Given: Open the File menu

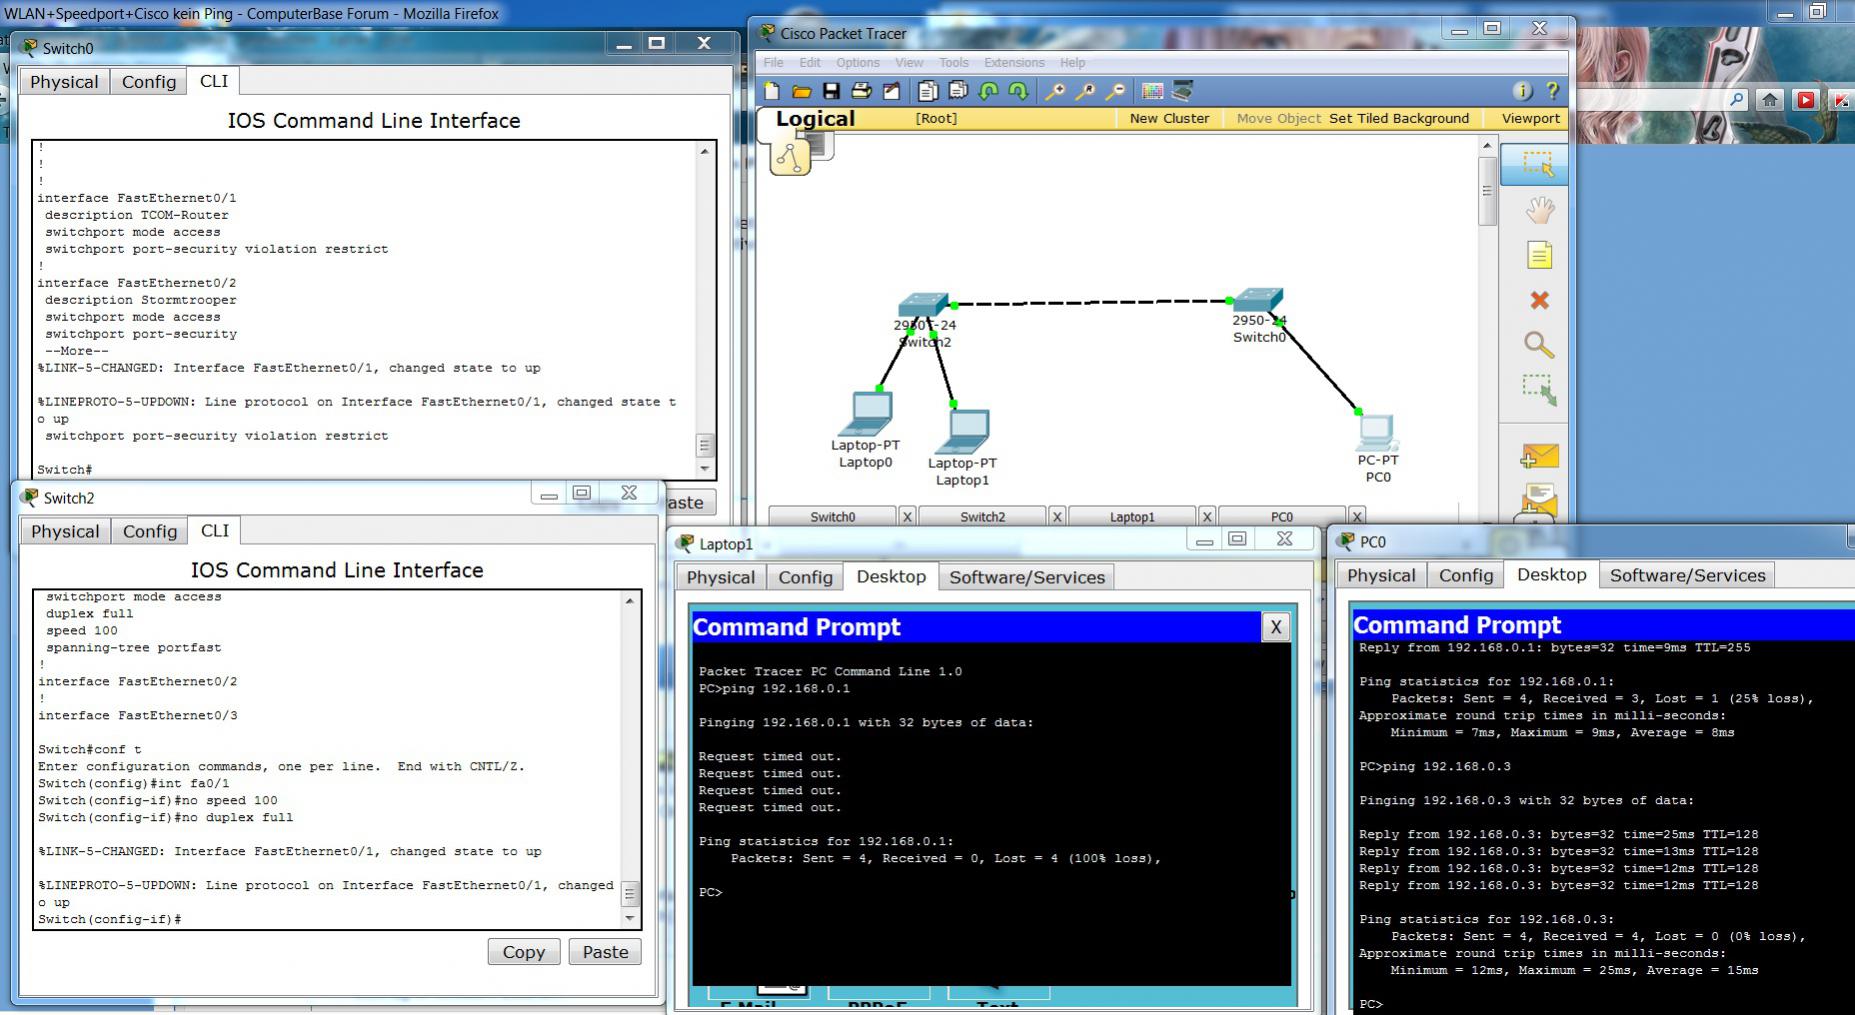Looking at the screenshot, I should pyautogui.click(x=774, y=62).
